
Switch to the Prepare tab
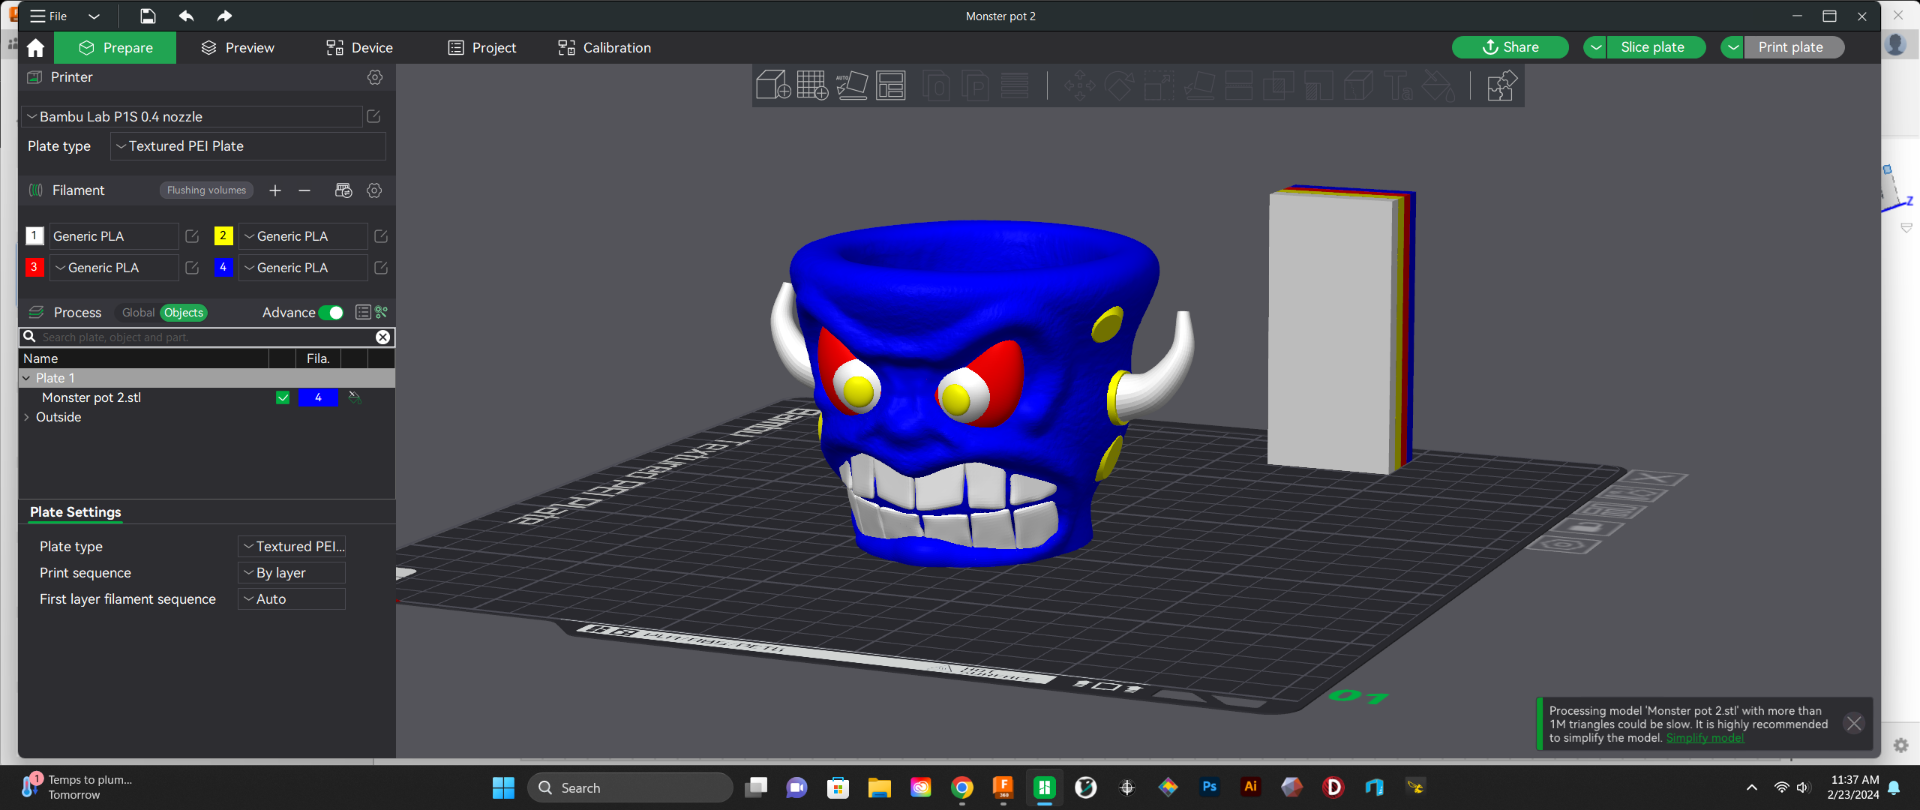click(x=115, y=48)
